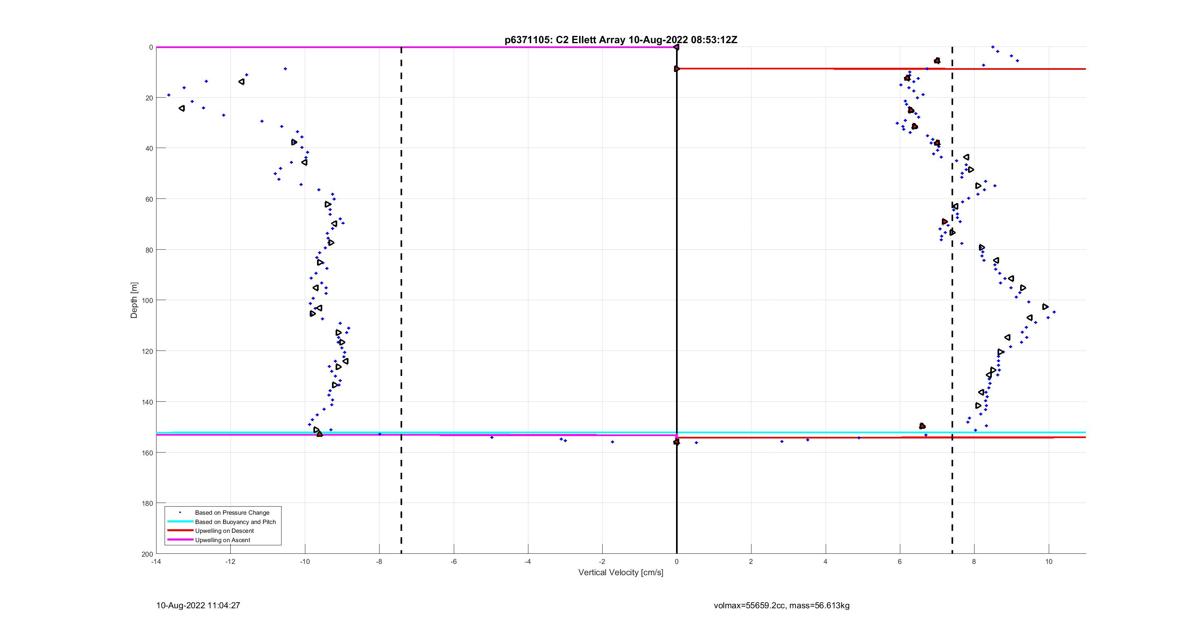The width and height of the screenshot is (1200, 622).
Task: Click legend entry 'Based on Pressure Change'
Action: [x=232, y=513]
